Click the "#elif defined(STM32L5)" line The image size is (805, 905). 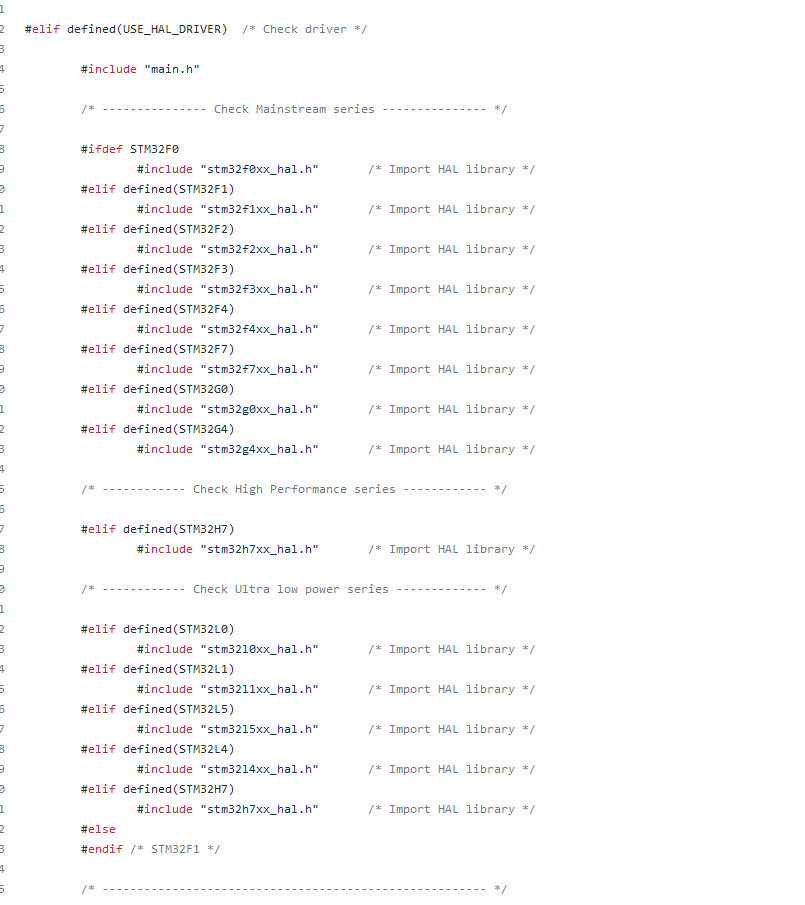tap(158, 709)
